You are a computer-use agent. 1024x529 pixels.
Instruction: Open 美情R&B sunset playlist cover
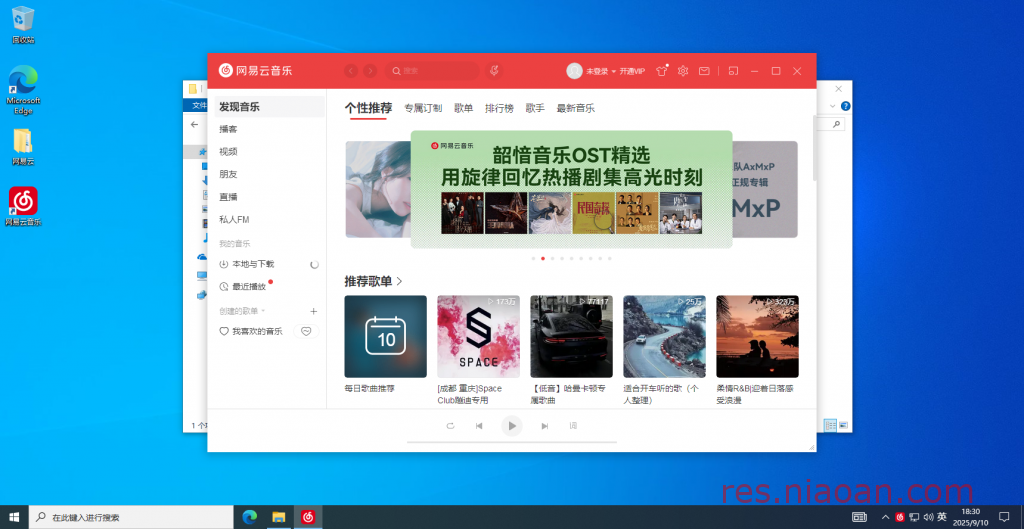[758, 336]
